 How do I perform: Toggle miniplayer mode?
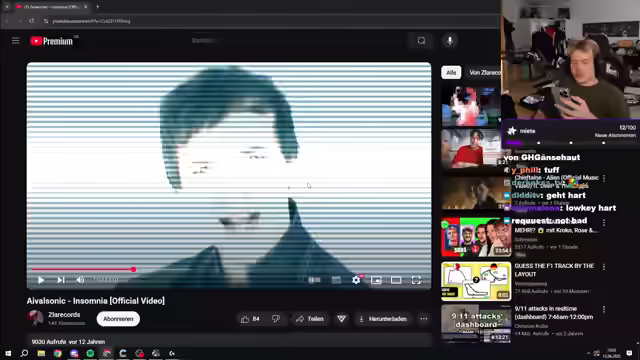[x=376, y=280]
